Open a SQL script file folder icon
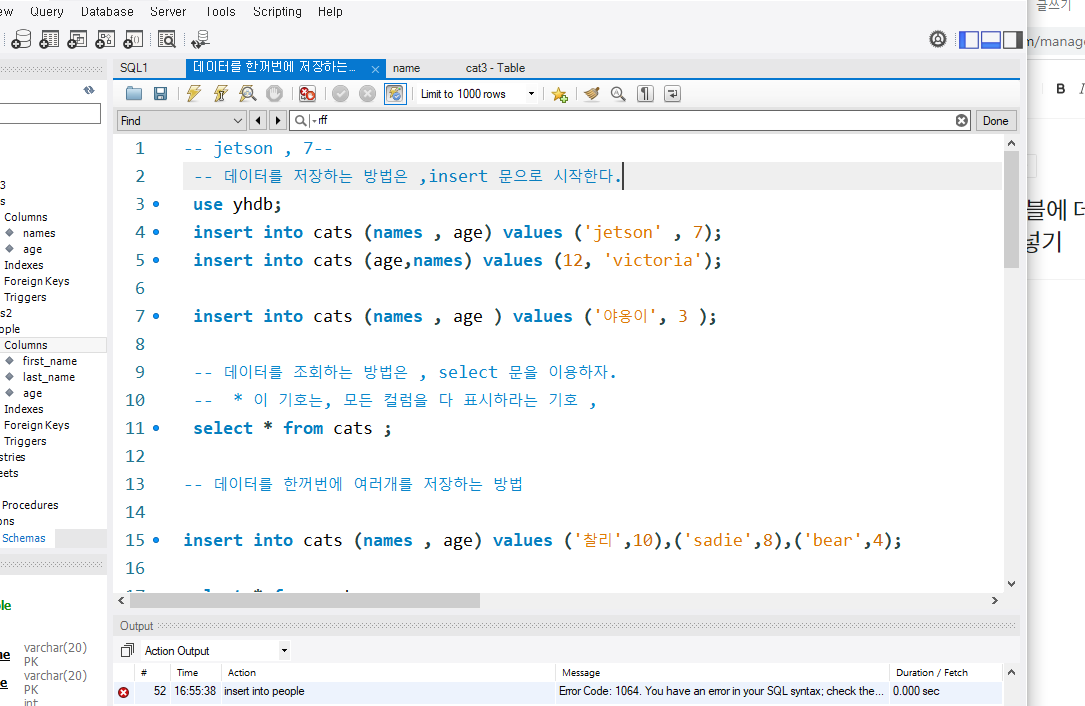This screenshot has width=1085, height=706. coord(134,93)
